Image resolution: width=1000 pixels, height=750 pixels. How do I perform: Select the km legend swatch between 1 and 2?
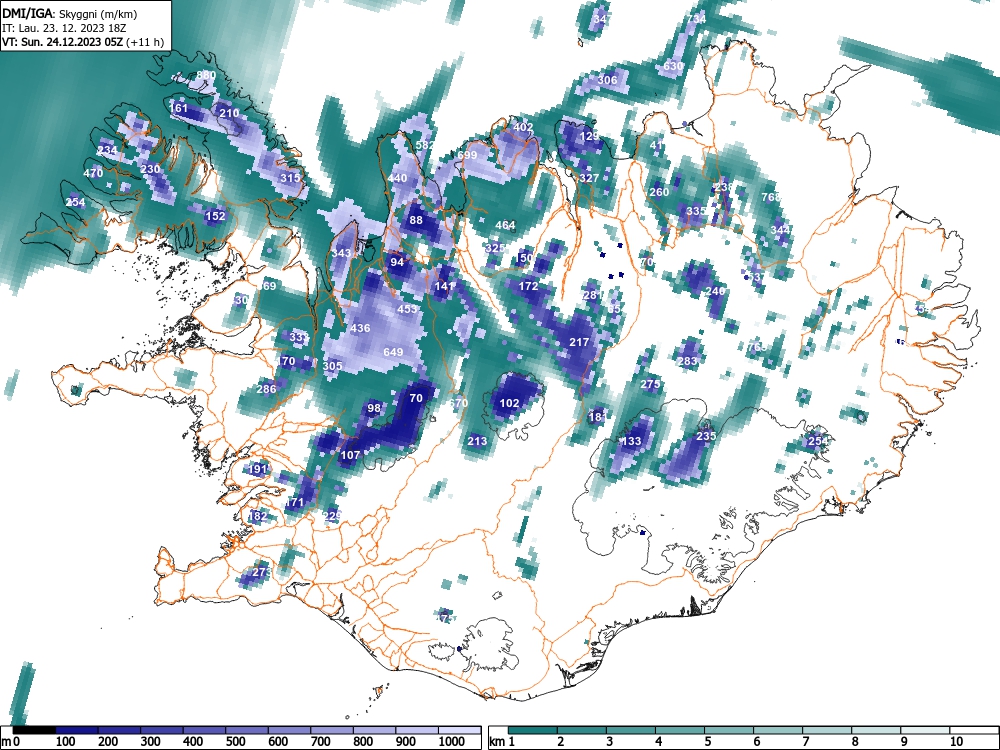pos(533,730)
